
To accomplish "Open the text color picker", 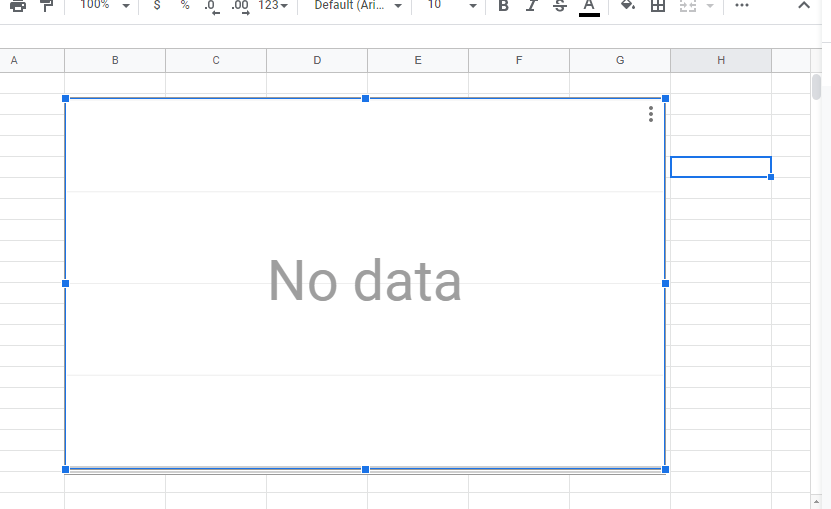I will click(x=589, y=7).
